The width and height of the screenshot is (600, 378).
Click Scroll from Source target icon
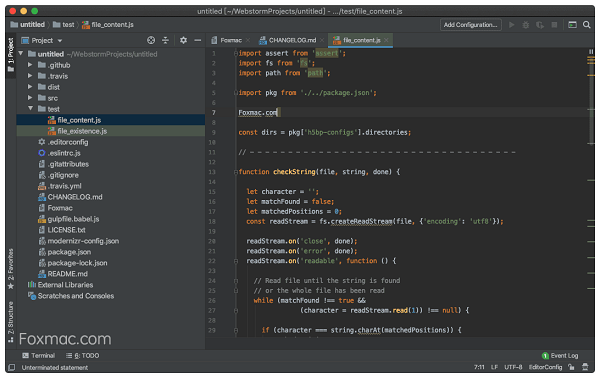pyautogui.click(x=151, y=40)
